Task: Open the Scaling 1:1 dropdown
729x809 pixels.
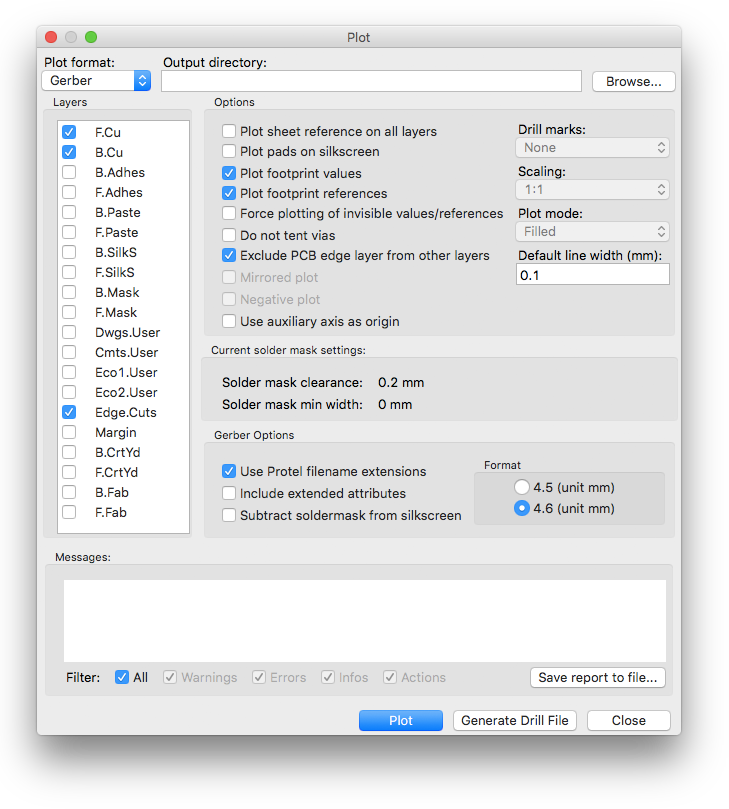Action: (592, 190)
